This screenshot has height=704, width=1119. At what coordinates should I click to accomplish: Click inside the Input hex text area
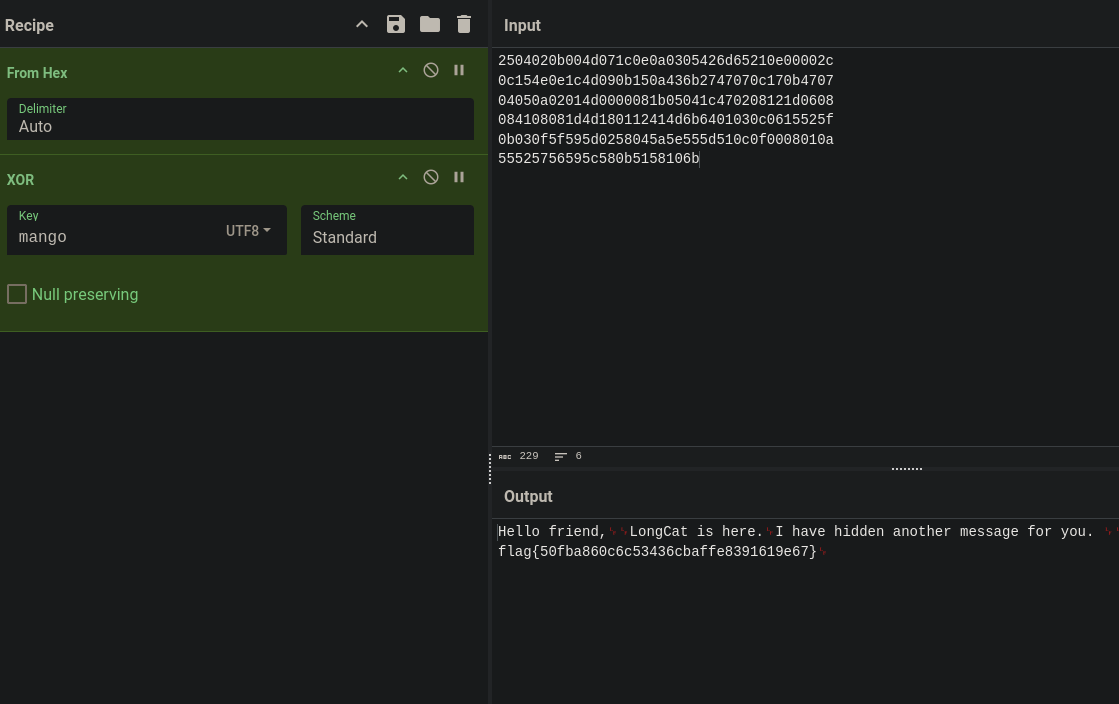tap(805, 246)
